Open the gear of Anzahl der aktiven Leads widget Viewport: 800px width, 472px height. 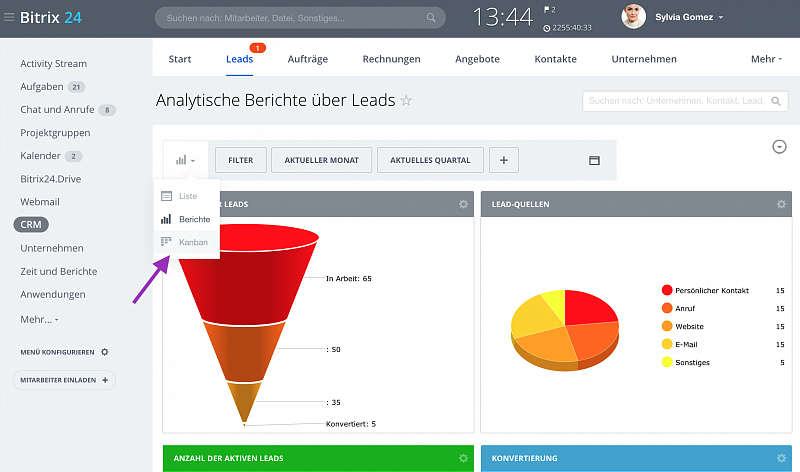[x=463, y=458]
